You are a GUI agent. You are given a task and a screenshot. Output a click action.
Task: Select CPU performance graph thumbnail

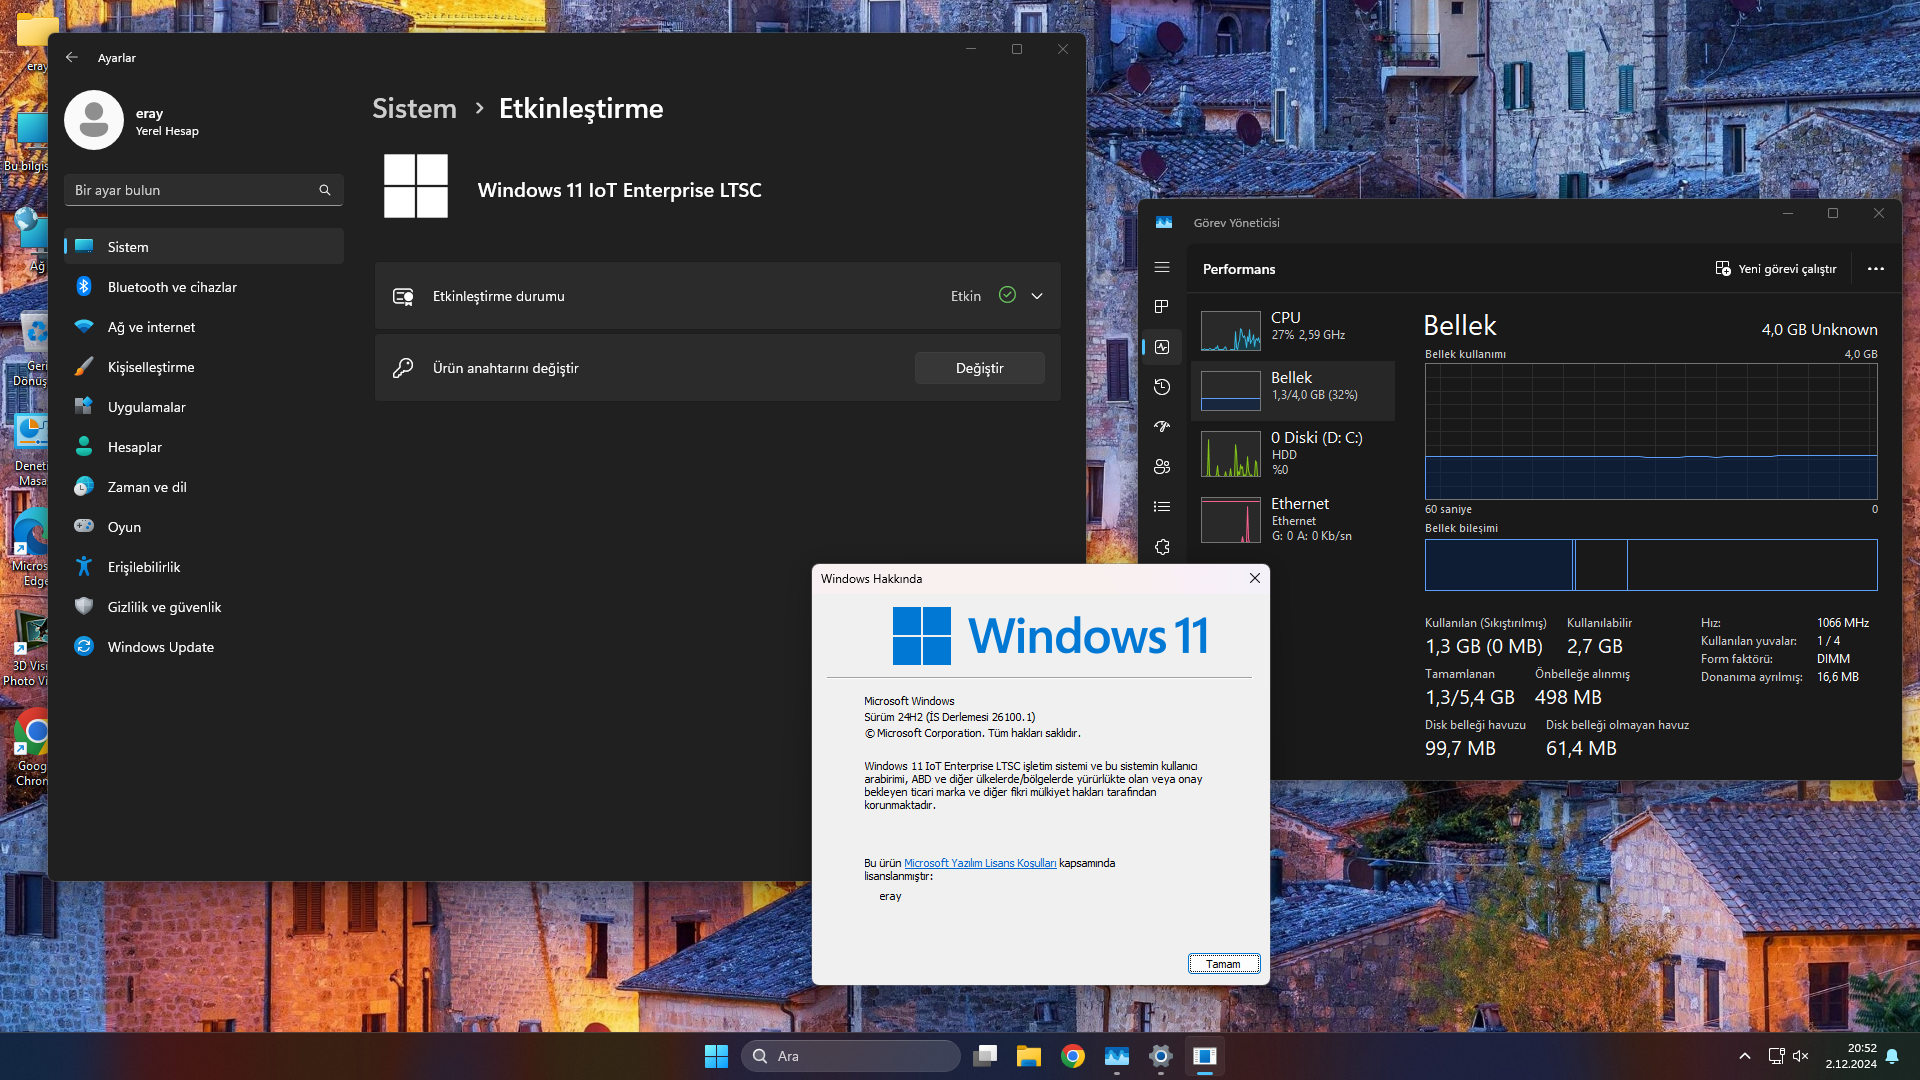1231,331
